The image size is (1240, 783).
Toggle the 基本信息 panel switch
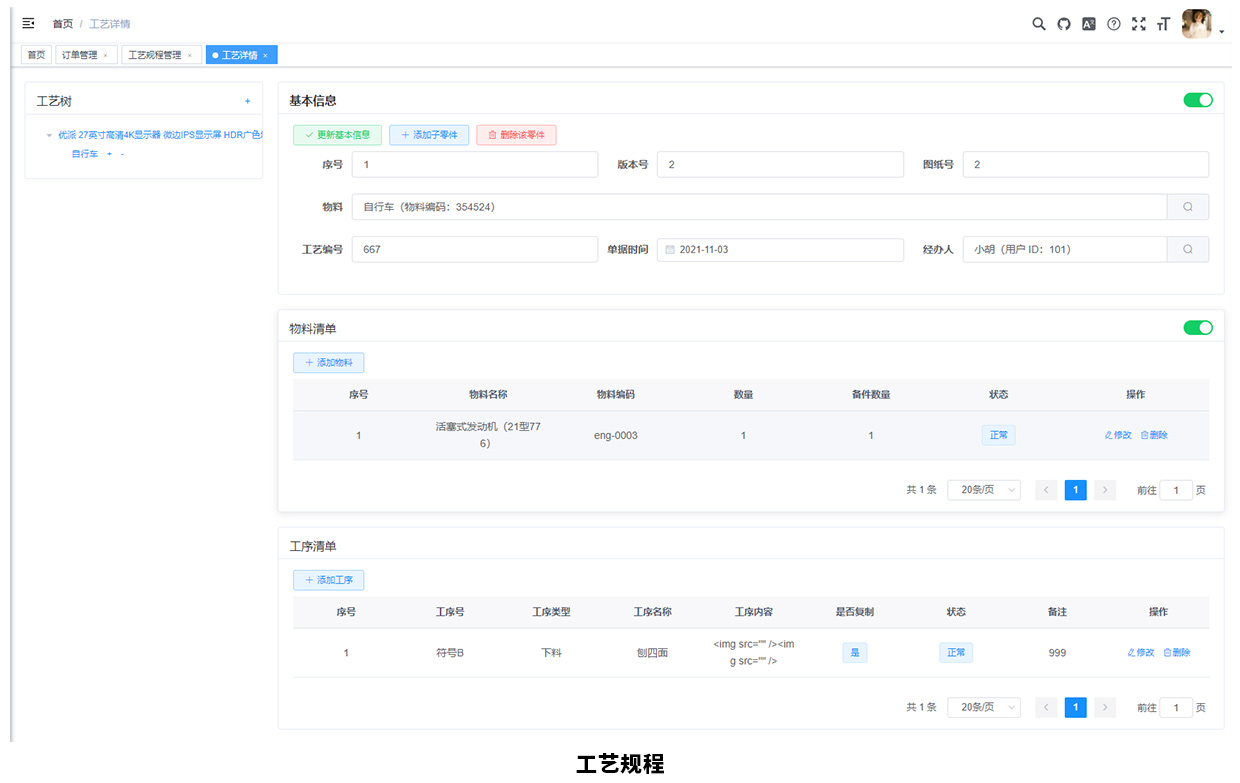[1197, 100]
